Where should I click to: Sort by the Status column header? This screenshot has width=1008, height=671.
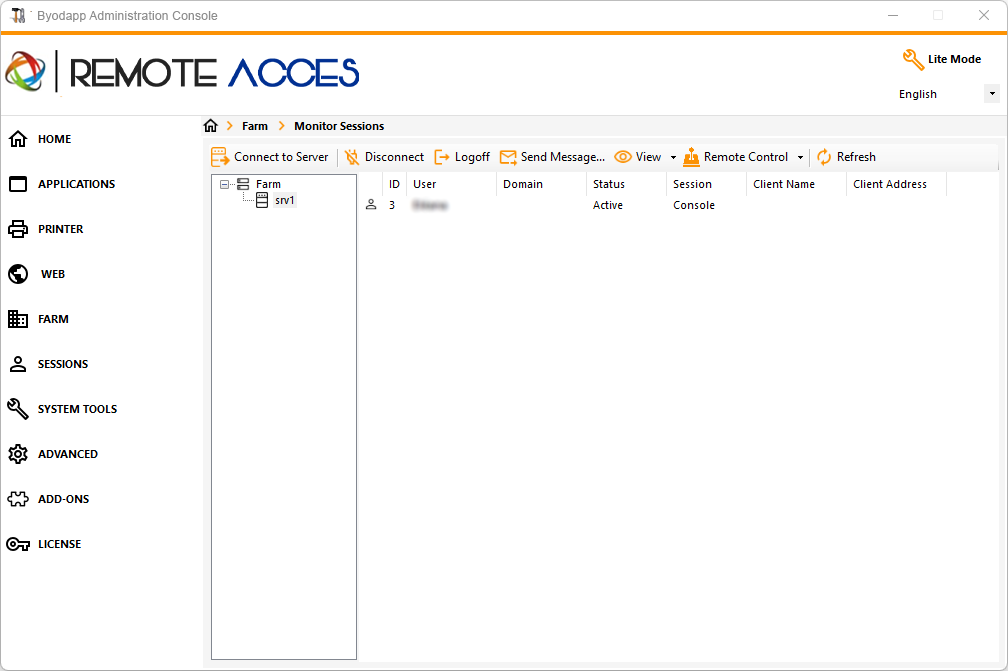point(626,184)
